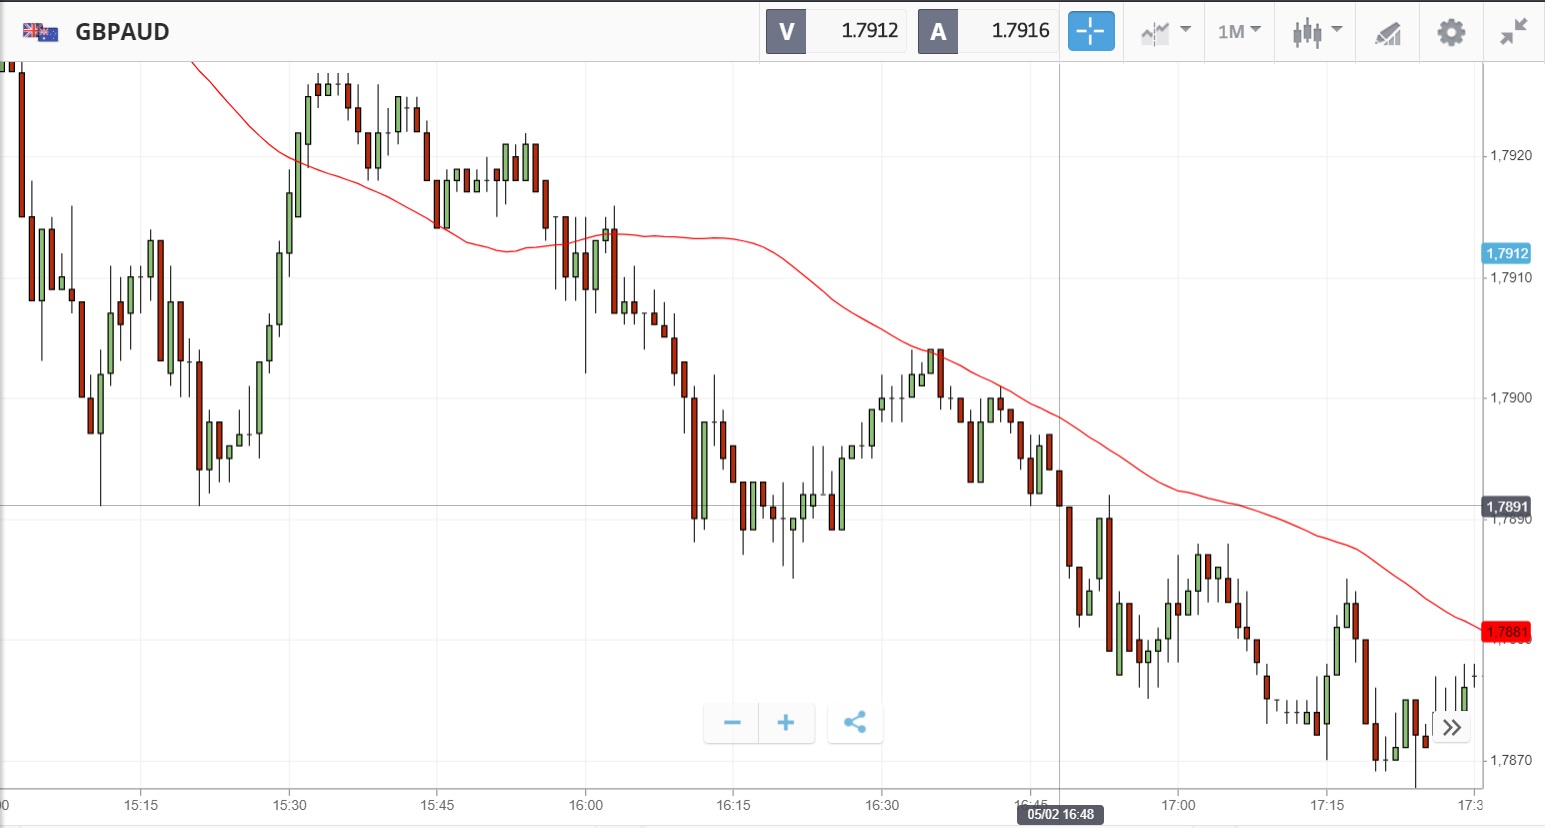
Task: Zoom out with the minus button
Action: point(732,723)
